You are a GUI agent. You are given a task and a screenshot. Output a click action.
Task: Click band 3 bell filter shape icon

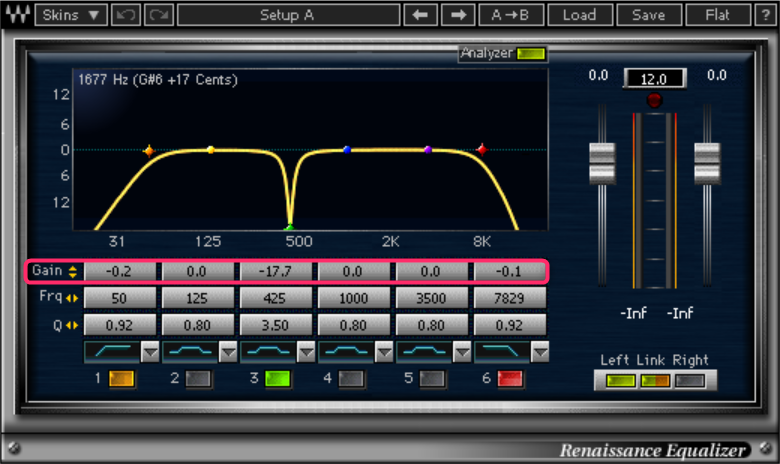coord(268,352)
